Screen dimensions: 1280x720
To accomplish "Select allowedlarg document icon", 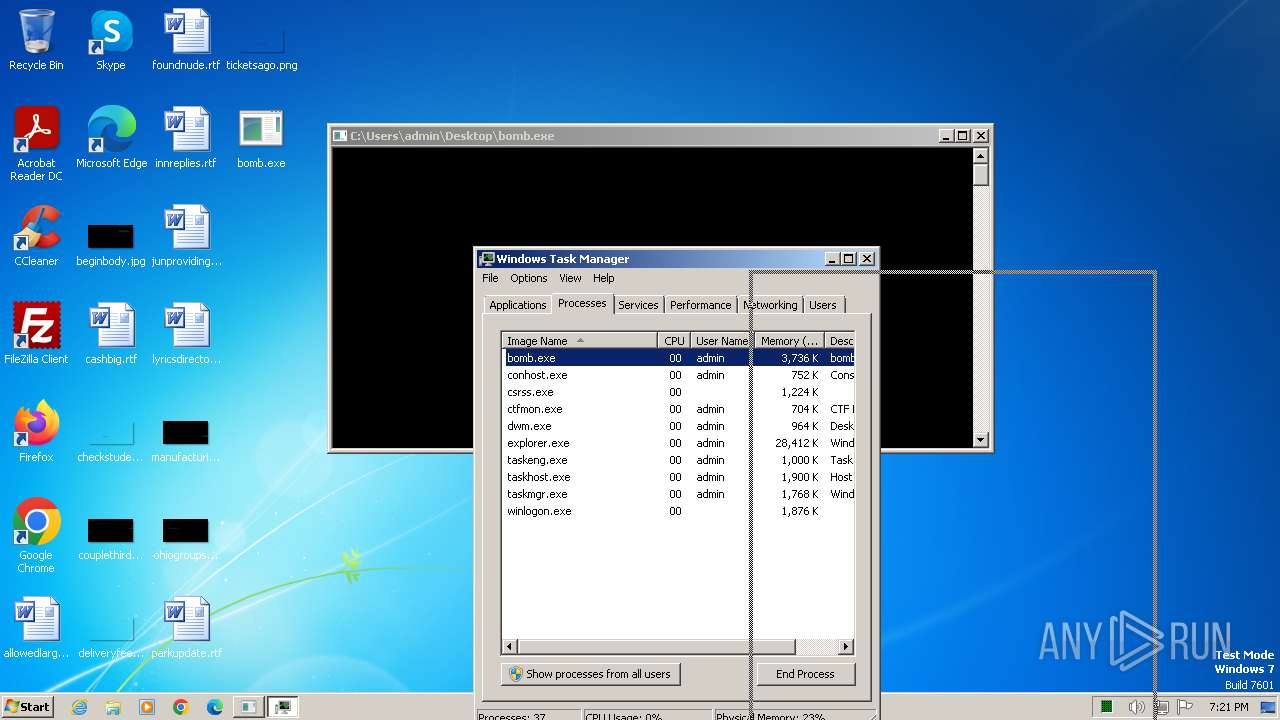I will 36,628.
